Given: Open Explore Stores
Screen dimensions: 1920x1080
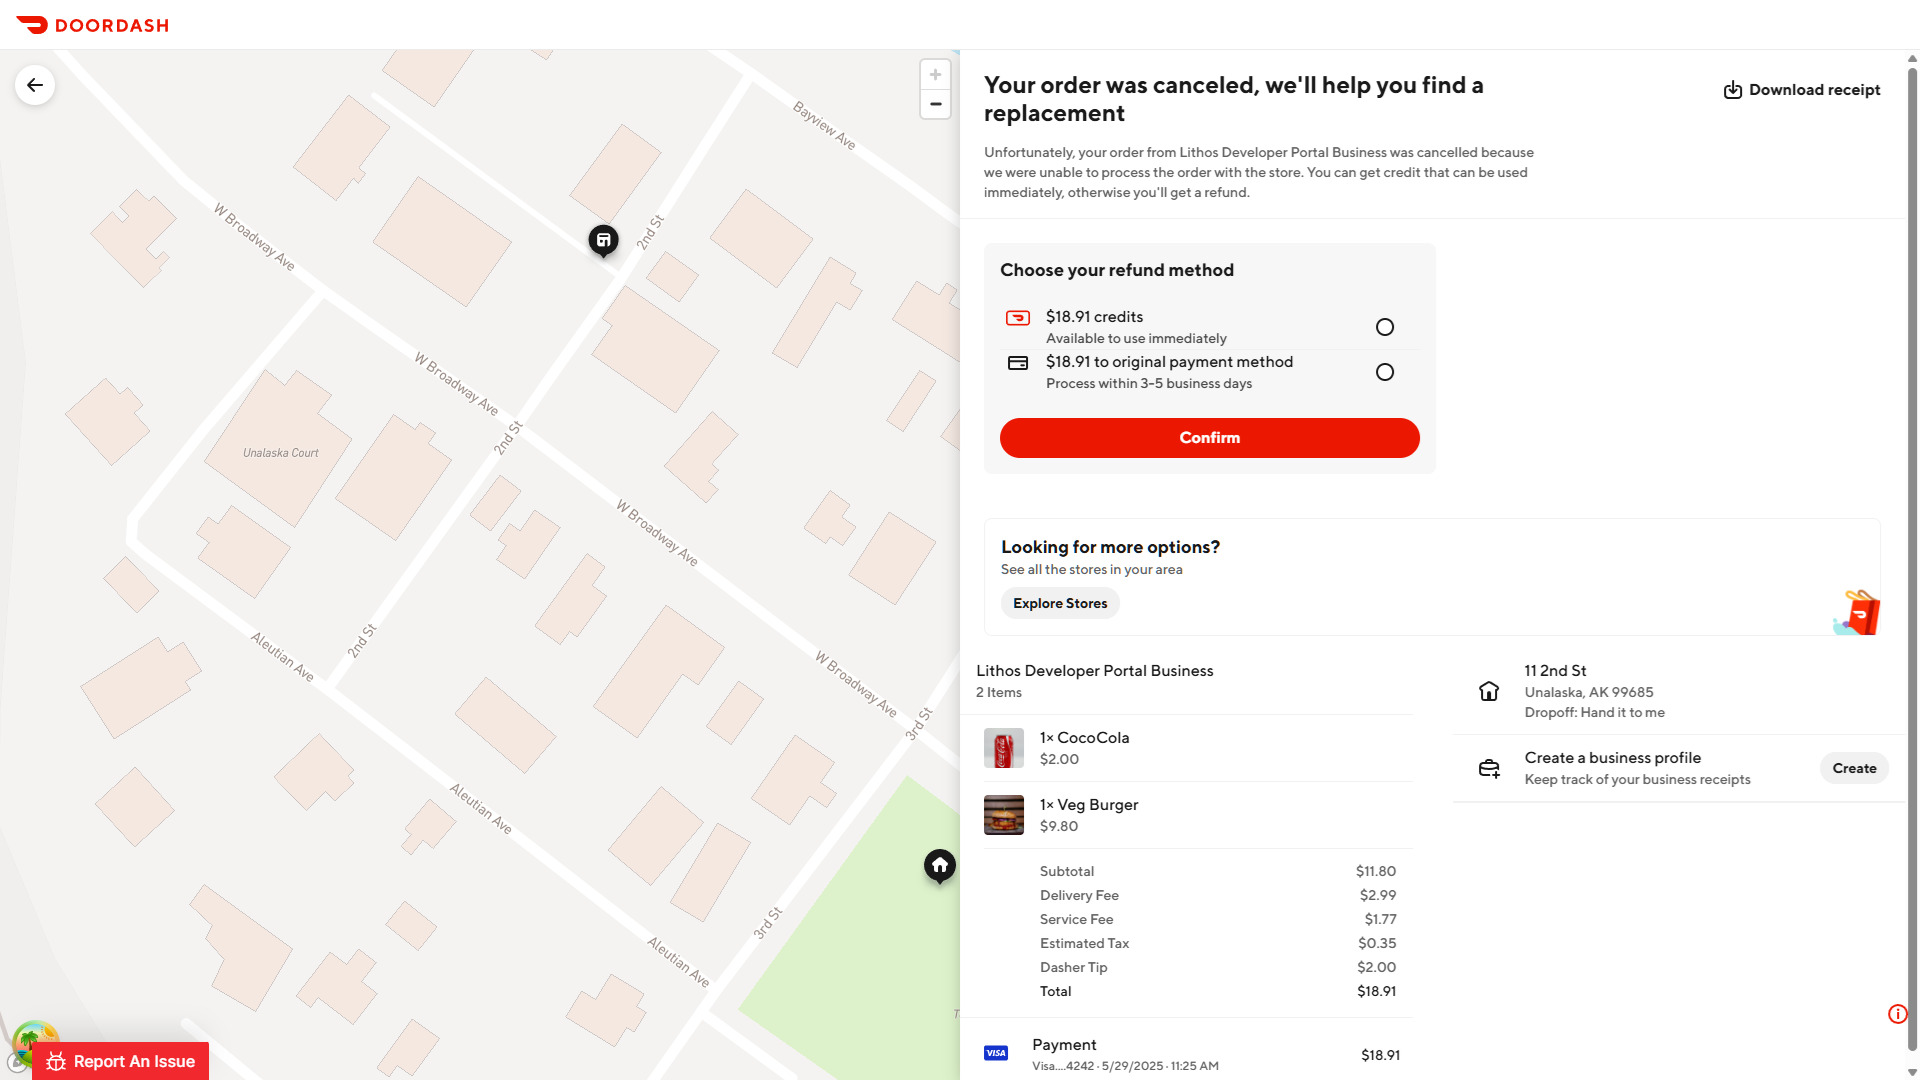Looking at the screenshot, I should pos(1060,603).
